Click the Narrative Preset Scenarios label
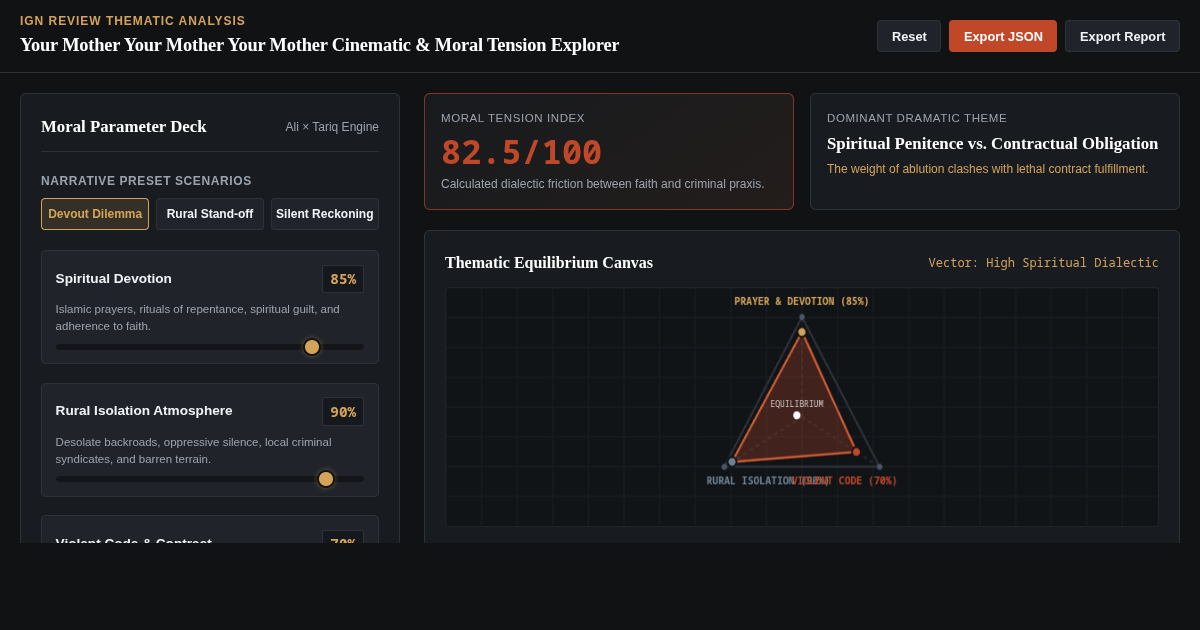 (146, 181)
